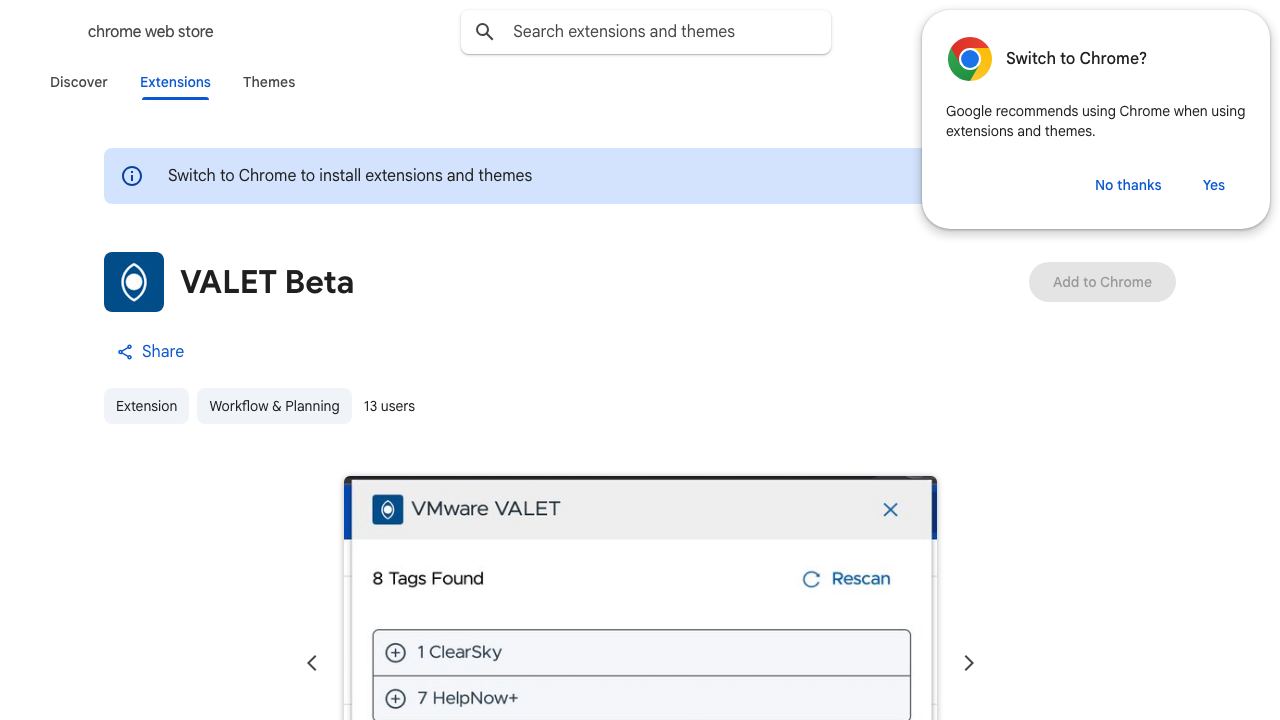Click the Extension category chip
The width and height of the screenshot is (1280, 720).
click(146, 406)
